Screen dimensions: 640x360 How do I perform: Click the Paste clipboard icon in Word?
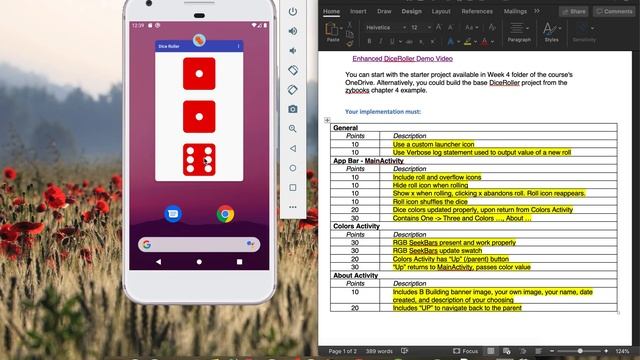coord(332,29)
